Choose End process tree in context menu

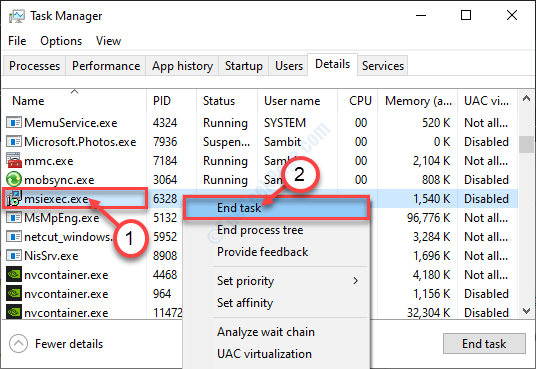[276, 230]
